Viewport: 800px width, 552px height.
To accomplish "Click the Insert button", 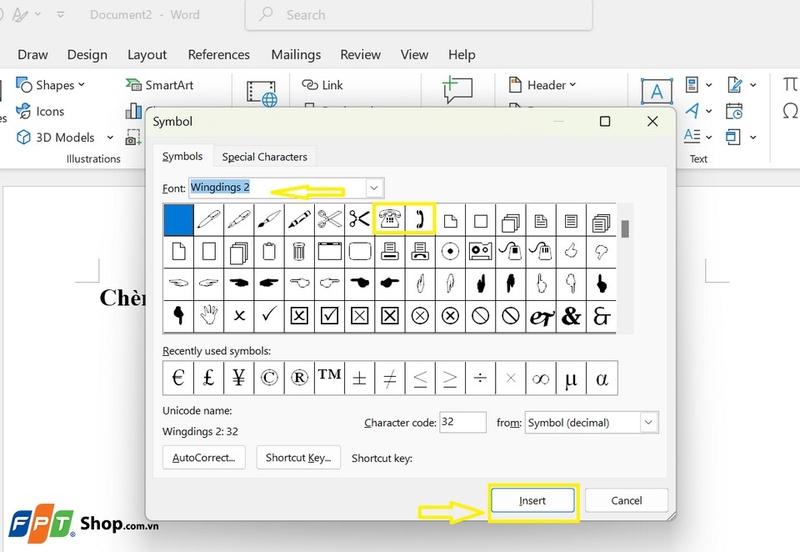I will point(533,500).
